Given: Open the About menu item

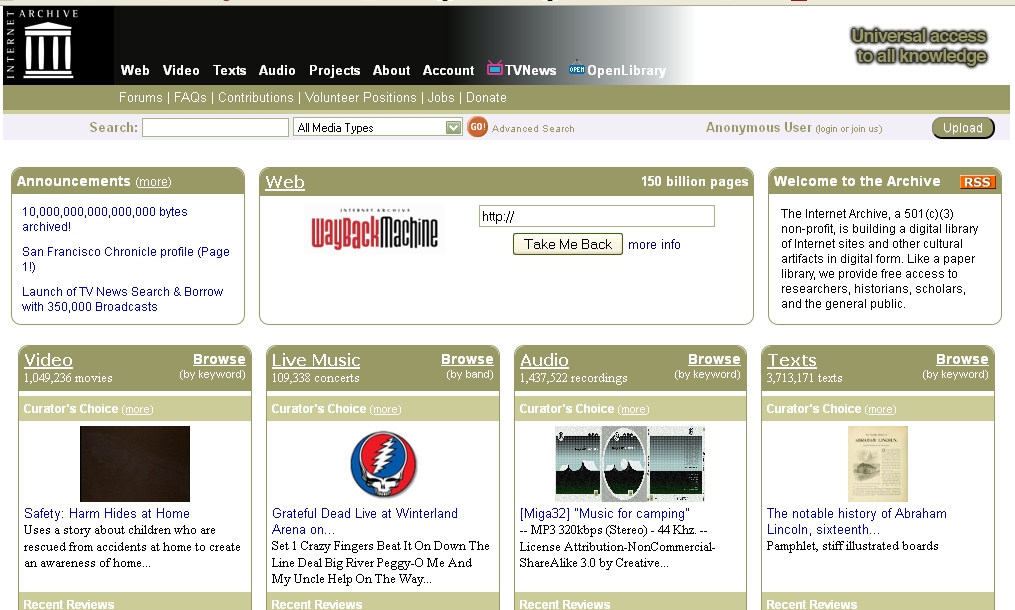Looking at the screenshot, I should pos(391,71).
